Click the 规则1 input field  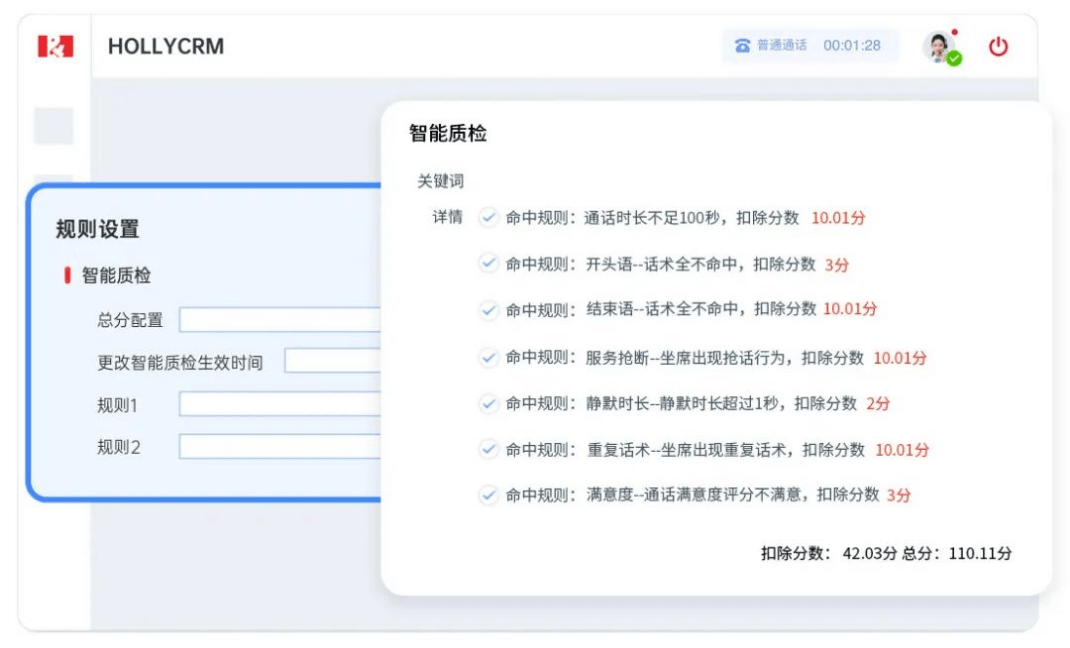pos(280,404)
